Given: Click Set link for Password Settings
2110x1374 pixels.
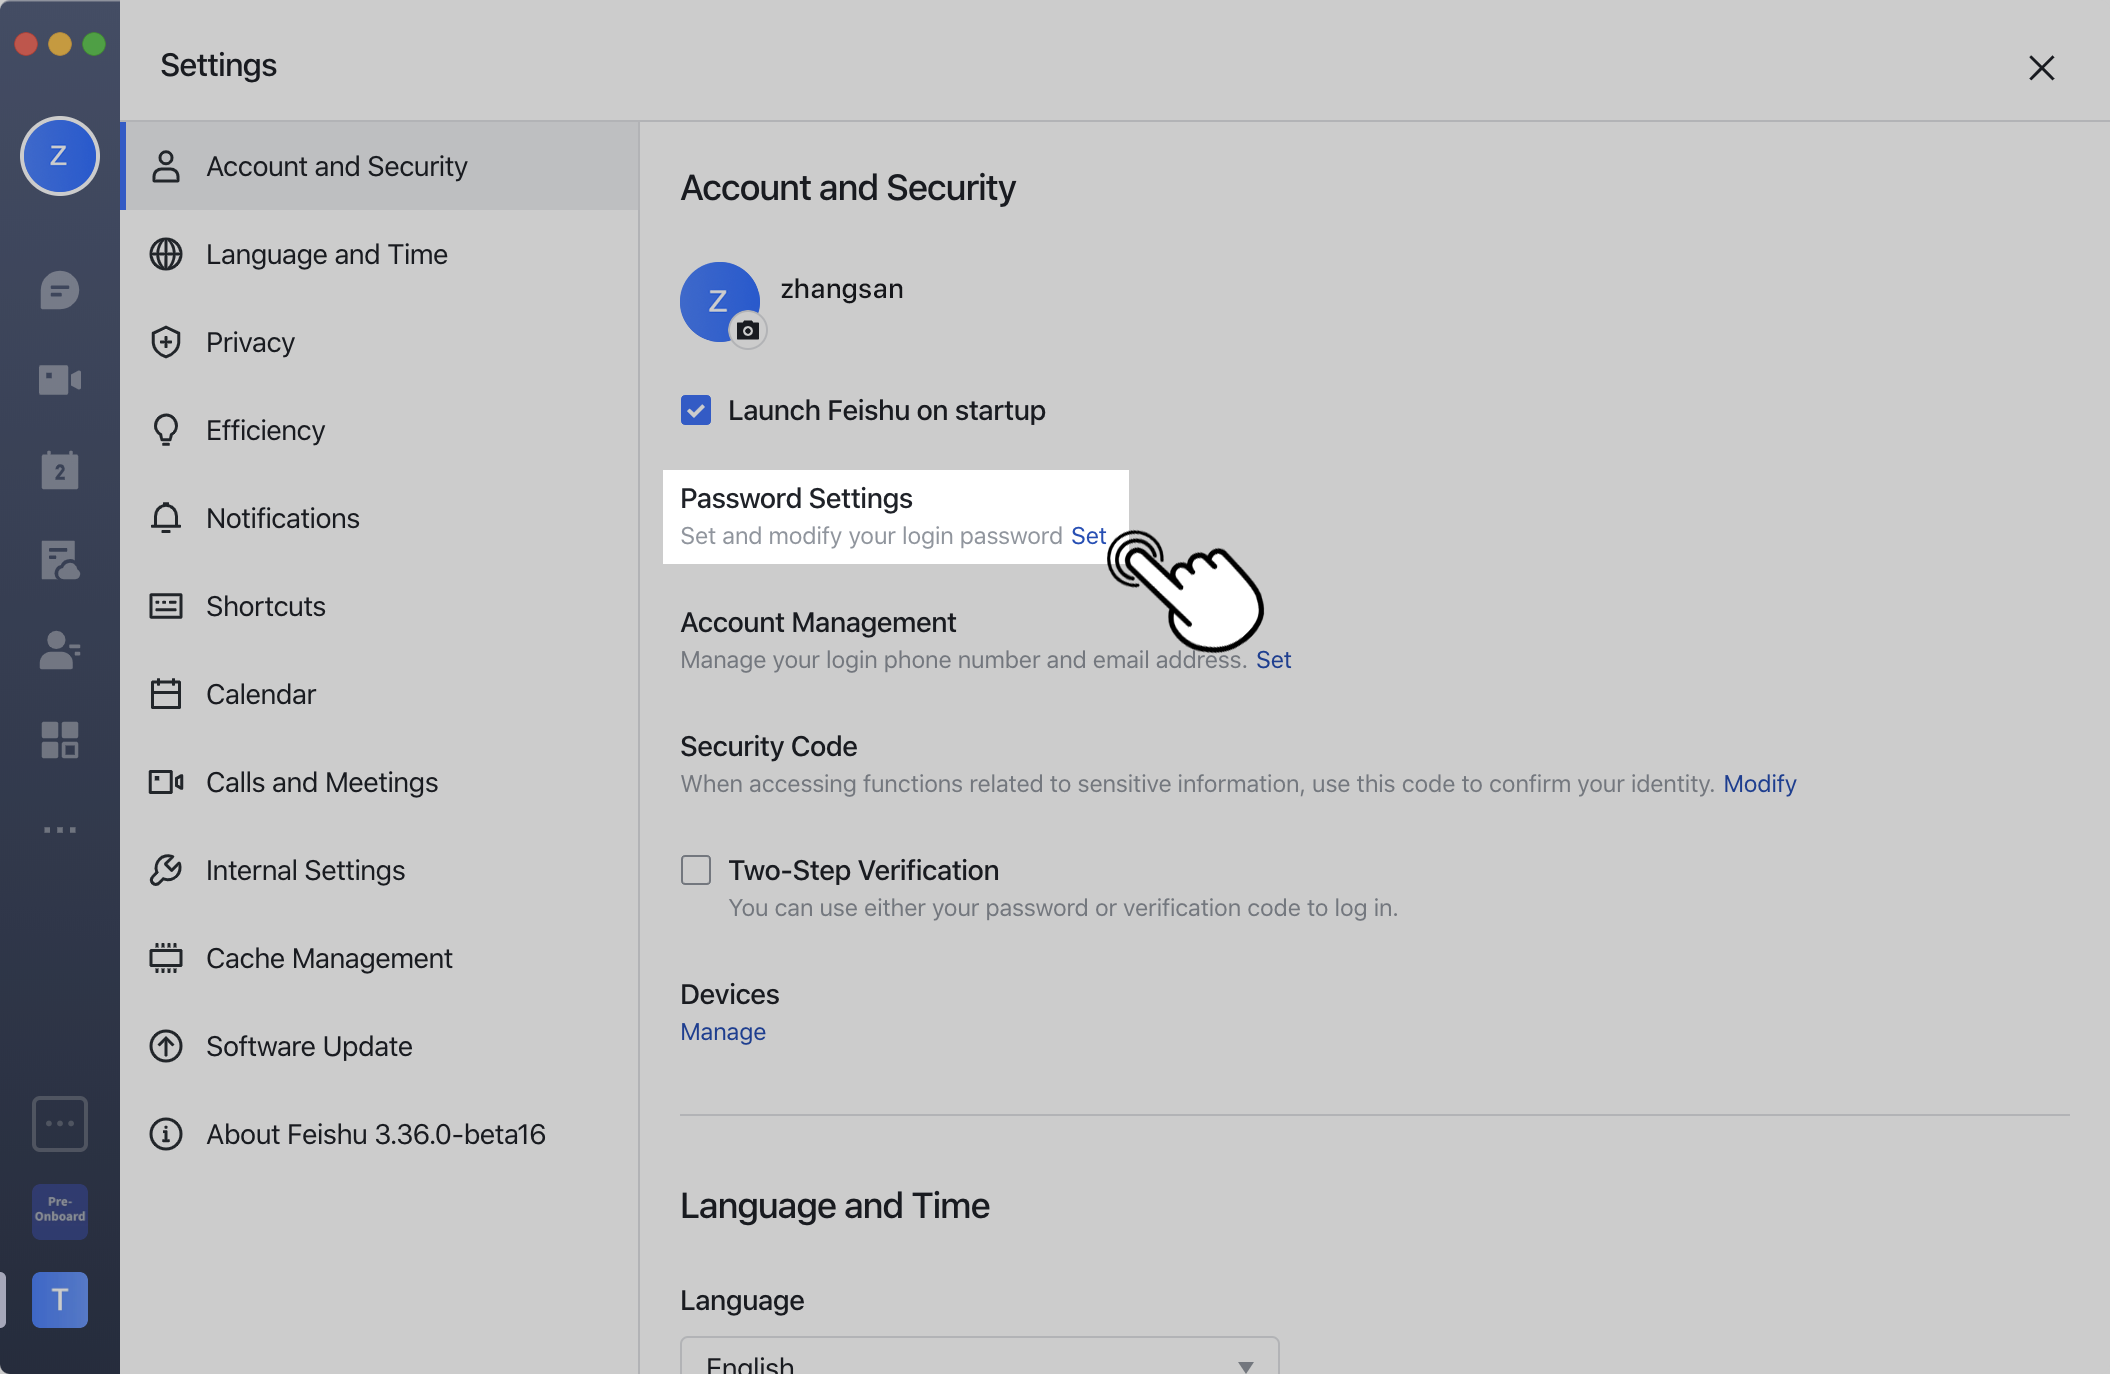Looking at the screenshot, I should pos(1088,536).
